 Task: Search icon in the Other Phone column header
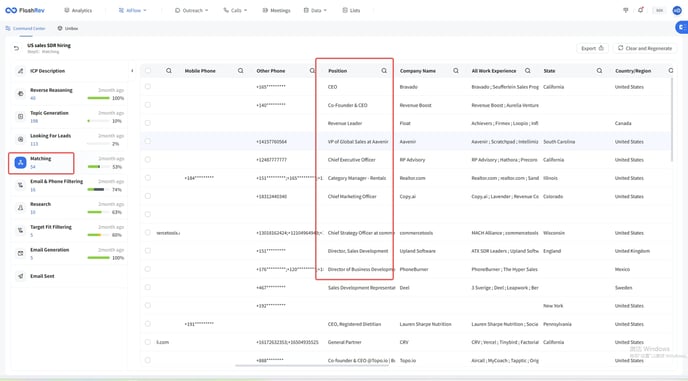click(x=312, y=71)
